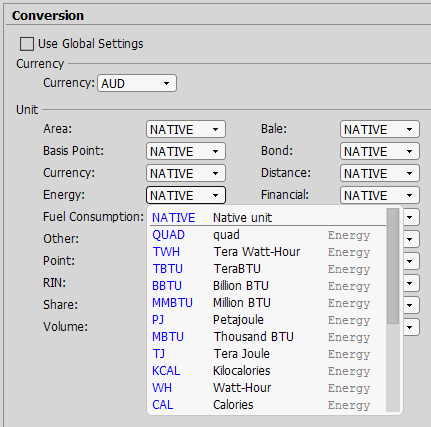
Task: Select PJ Petajoule option
Action: (268, 320)
